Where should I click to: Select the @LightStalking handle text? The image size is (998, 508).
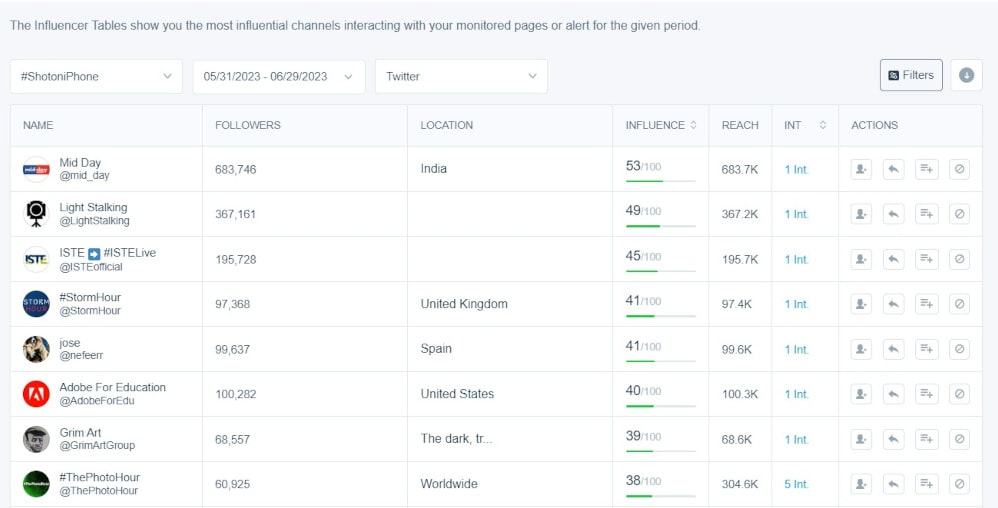pos(94,221)
